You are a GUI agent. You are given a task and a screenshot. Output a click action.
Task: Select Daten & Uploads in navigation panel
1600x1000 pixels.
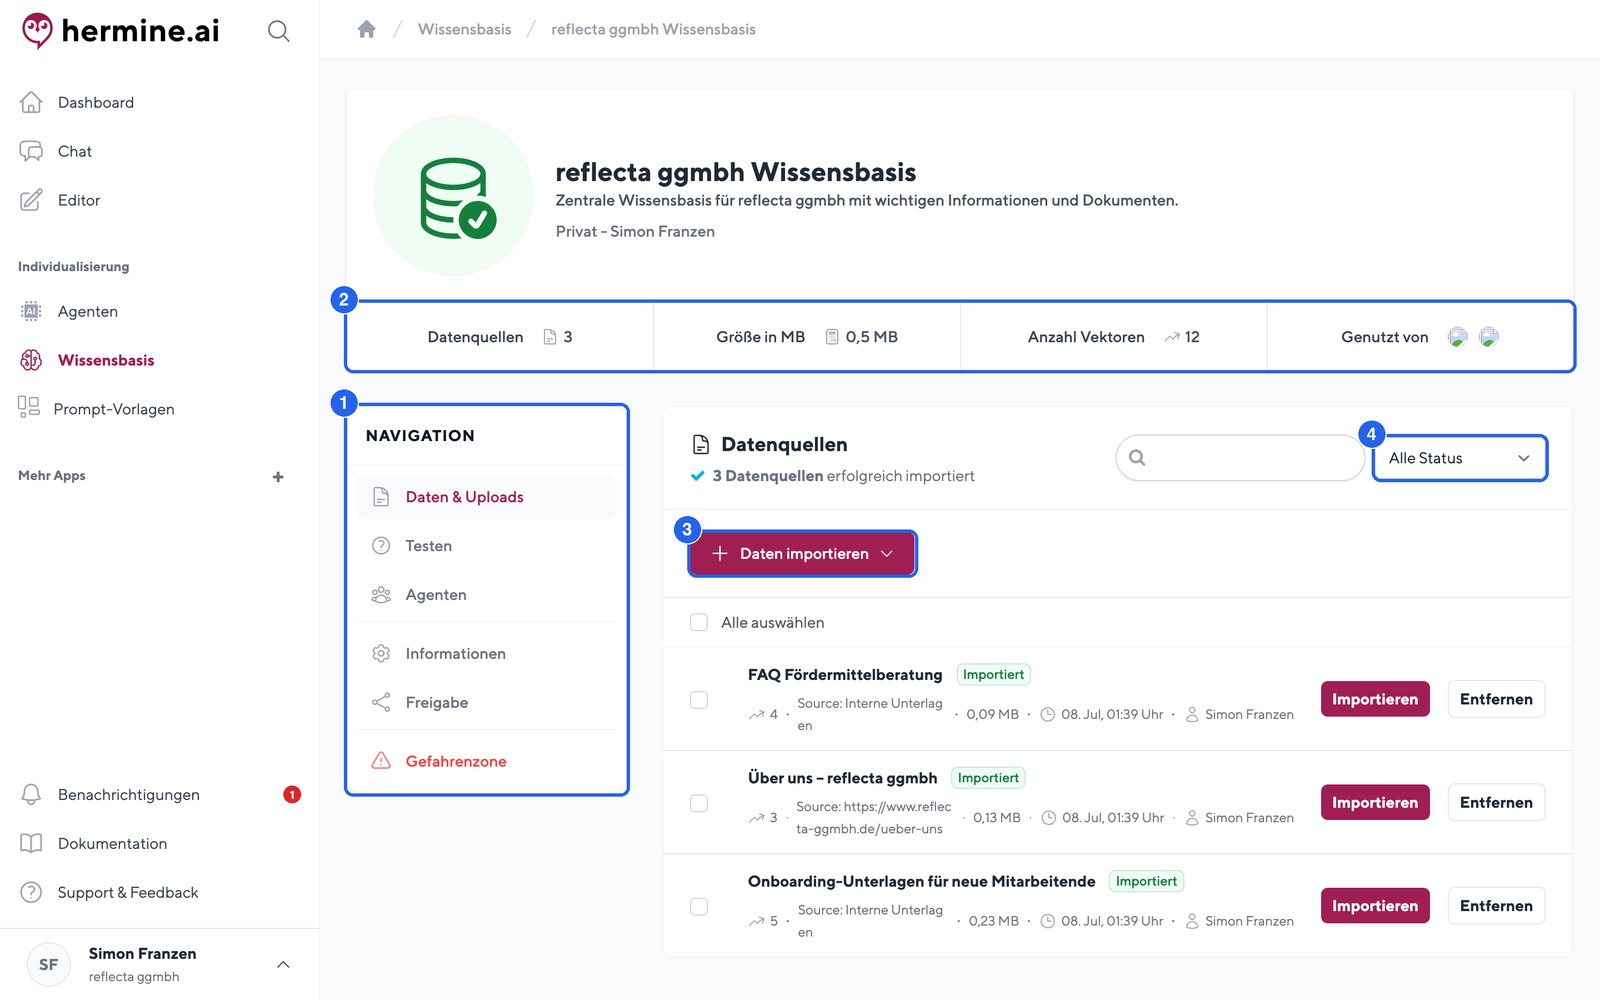coord(487,497)
